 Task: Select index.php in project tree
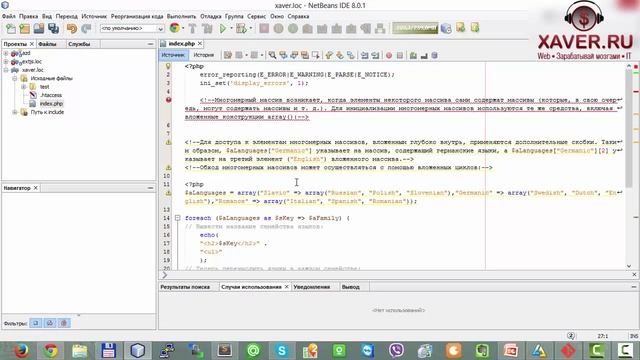[51, 104]
